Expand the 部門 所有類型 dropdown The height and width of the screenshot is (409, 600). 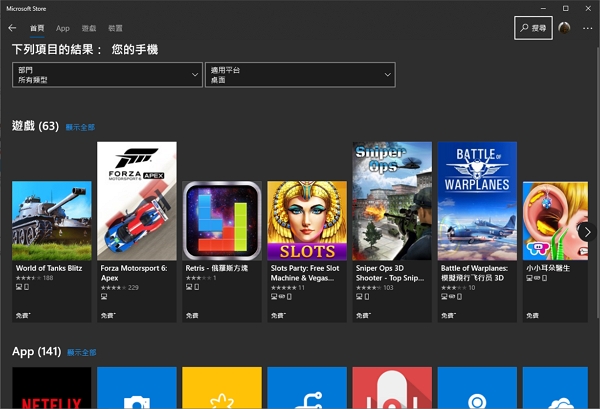(107, 75)
